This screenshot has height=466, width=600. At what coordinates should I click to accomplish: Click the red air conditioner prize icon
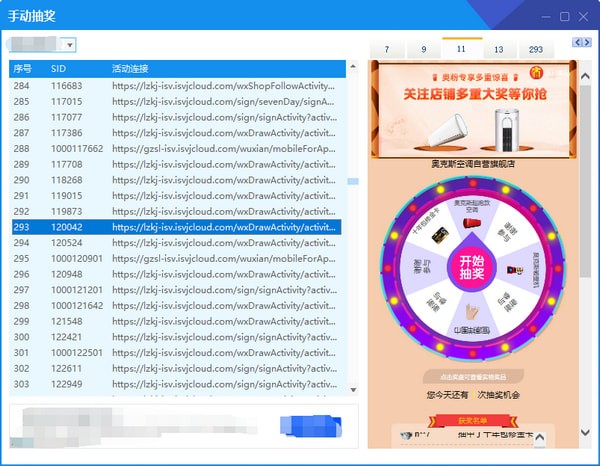(471, 223)
